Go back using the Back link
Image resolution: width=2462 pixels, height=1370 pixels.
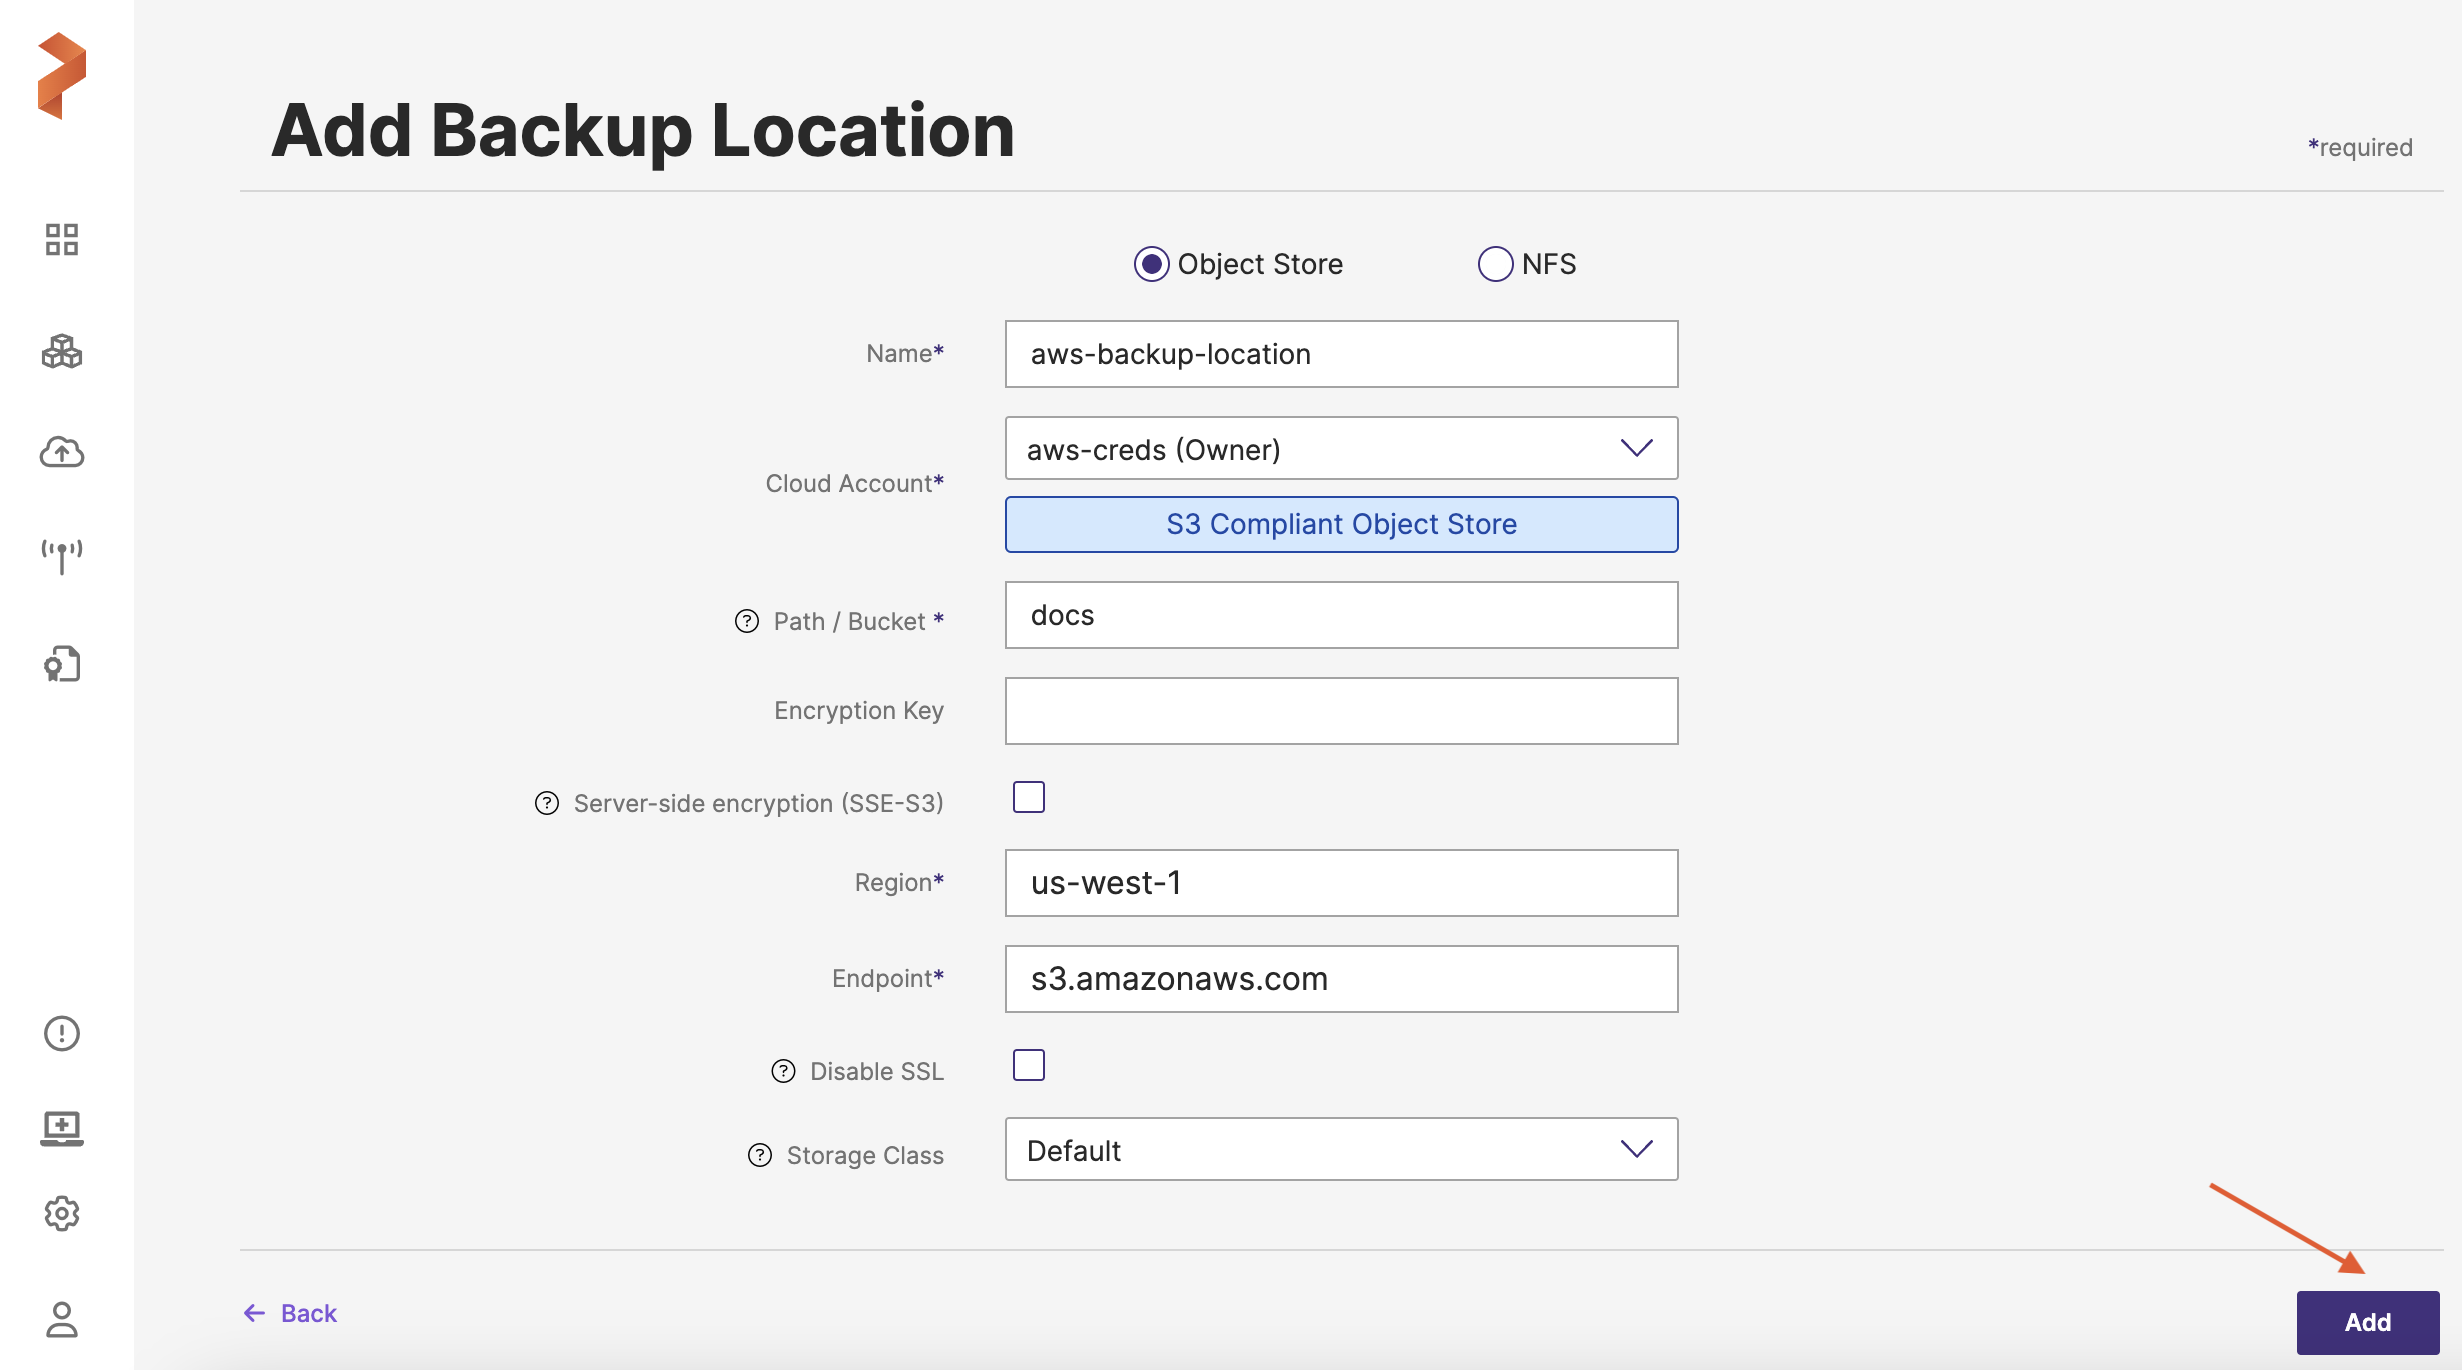(291, 1313)
